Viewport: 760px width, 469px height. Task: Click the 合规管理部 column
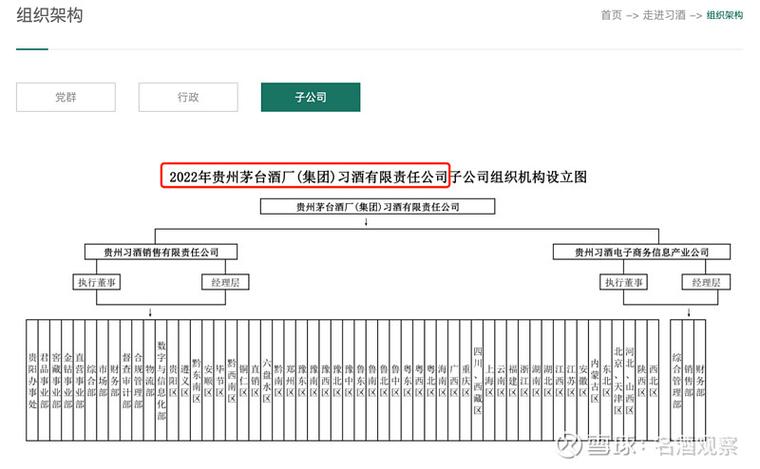[139, 380]
